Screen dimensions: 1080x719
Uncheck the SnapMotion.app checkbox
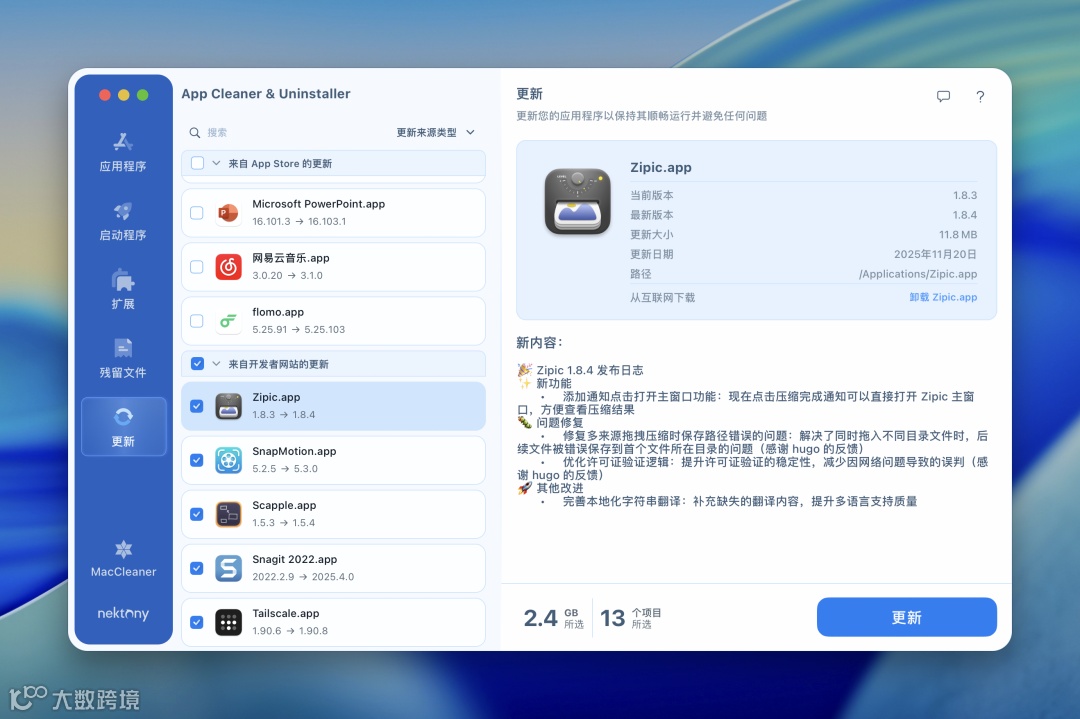(196, 460)
